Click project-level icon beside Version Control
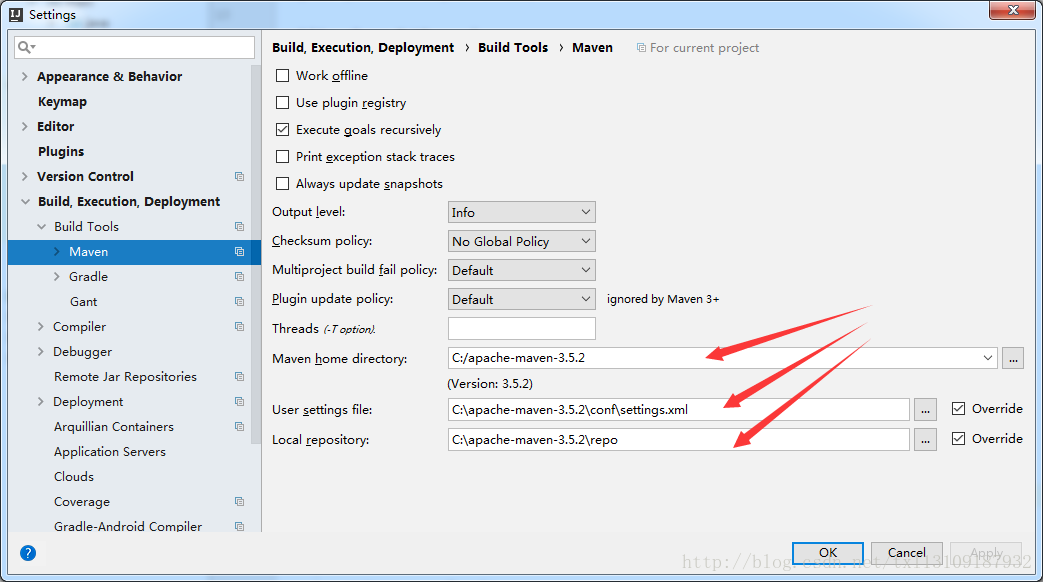 coord(239,176)
